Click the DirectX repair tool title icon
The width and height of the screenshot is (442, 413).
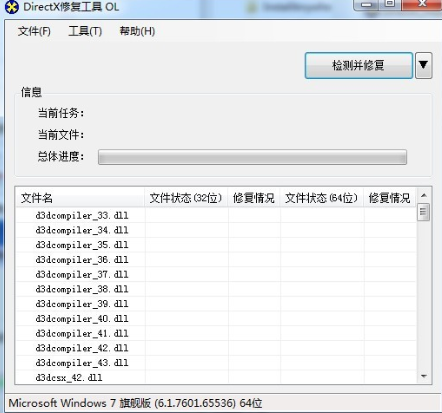click(12, 7)
